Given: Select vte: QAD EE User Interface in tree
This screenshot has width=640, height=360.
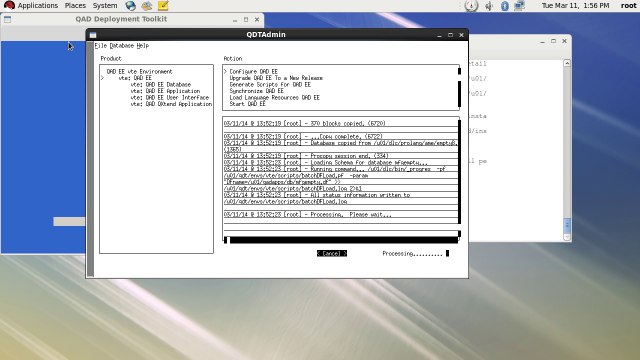Looking at the screenshot, I should [170, 98].
